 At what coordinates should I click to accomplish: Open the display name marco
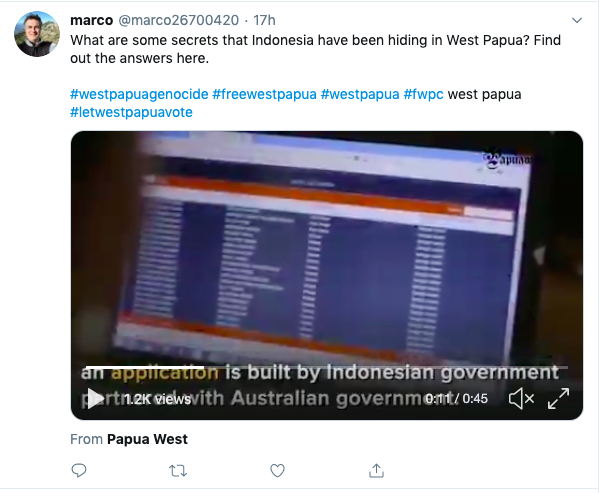pyautogui.click(x=92, y=20)
